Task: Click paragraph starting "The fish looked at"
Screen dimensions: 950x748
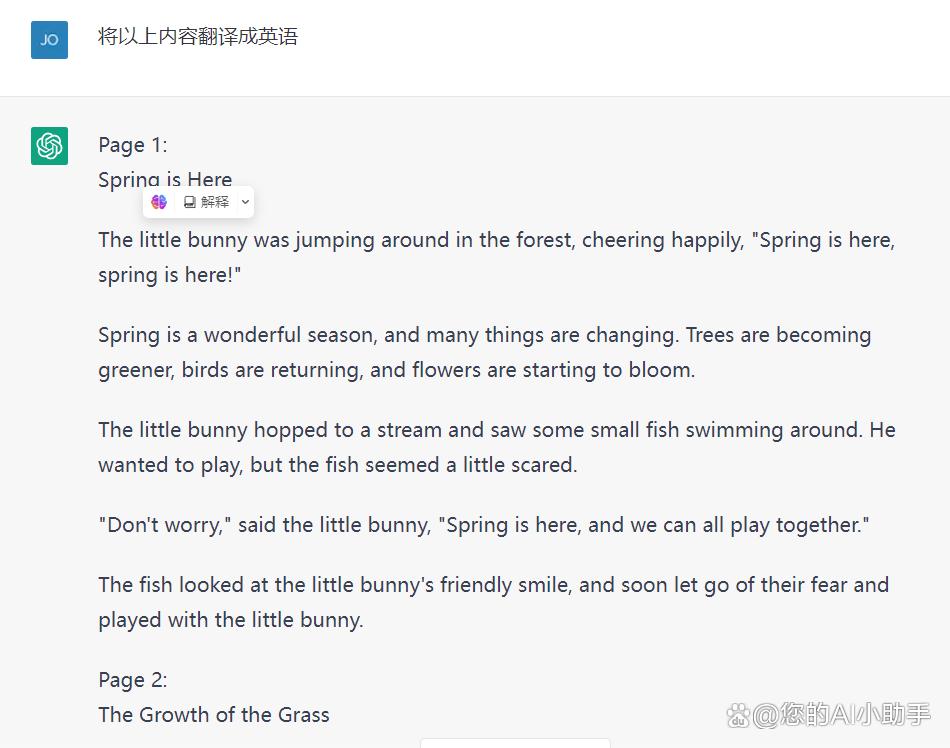Action: coord(494,602)
